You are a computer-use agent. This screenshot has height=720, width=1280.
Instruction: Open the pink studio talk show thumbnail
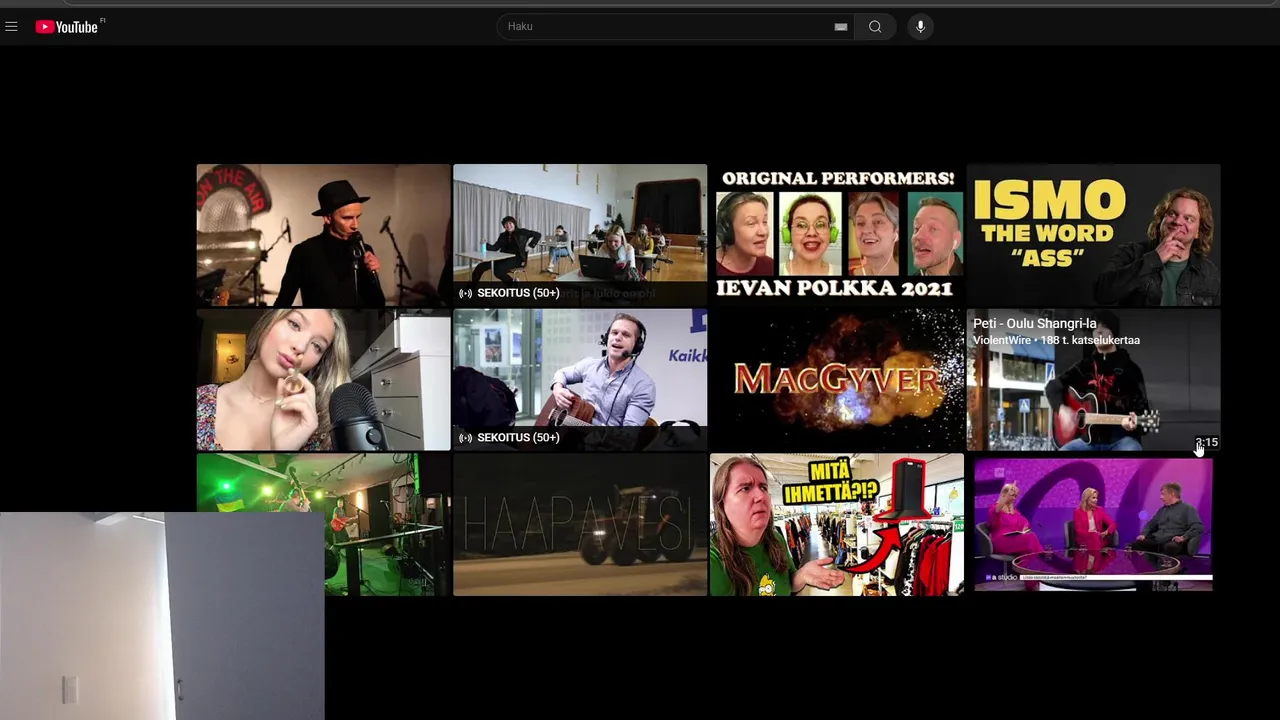[x=1093, y=524]
